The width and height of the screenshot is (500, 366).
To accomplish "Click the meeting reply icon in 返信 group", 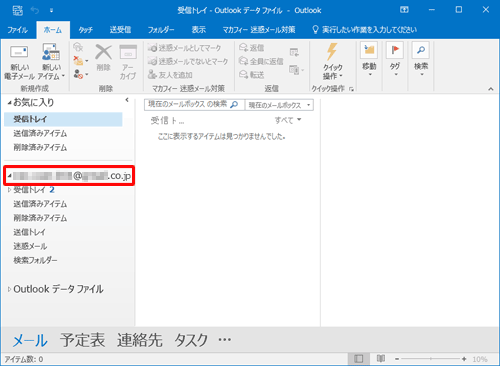I will pos(294,52).
